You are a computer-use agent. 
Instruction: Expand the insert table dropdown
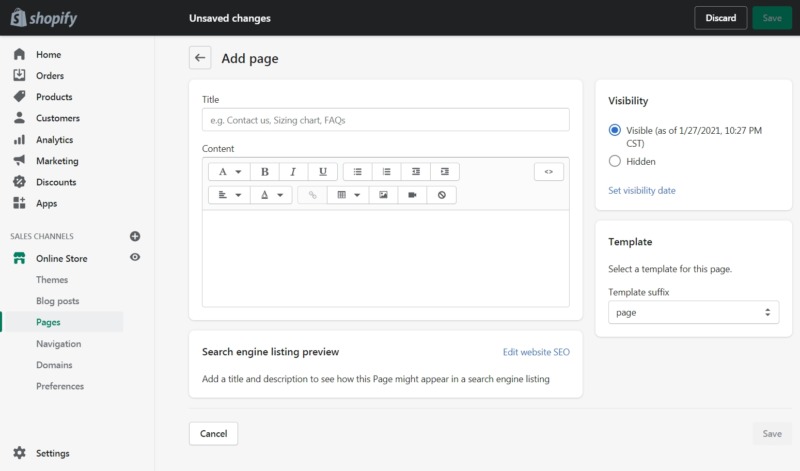[347, 195]
